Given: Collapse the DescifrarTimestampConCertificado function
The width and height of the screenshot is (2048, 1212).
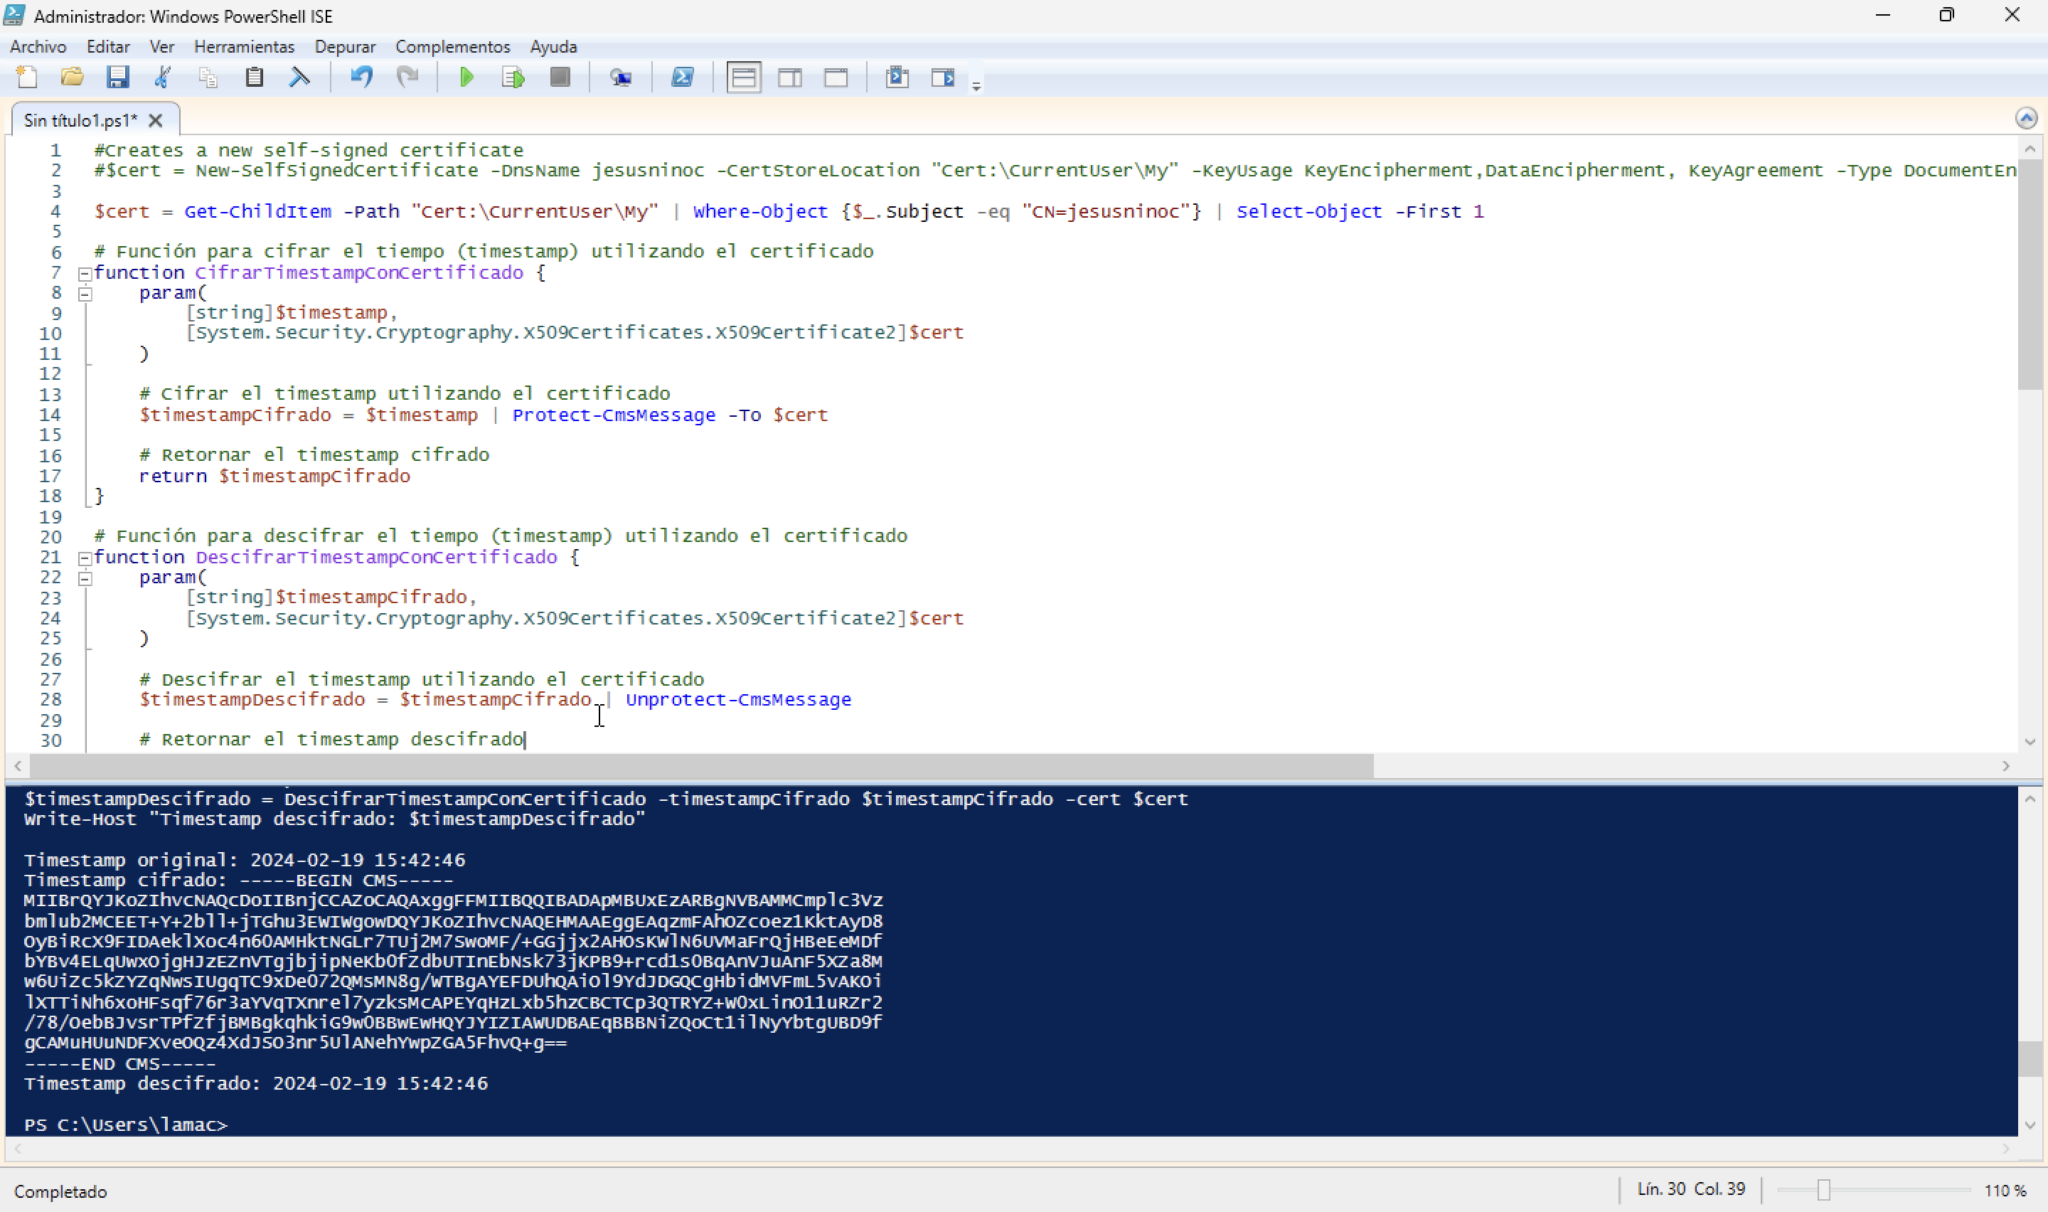Looking at the screenshot, I should (x=85, y=557).
